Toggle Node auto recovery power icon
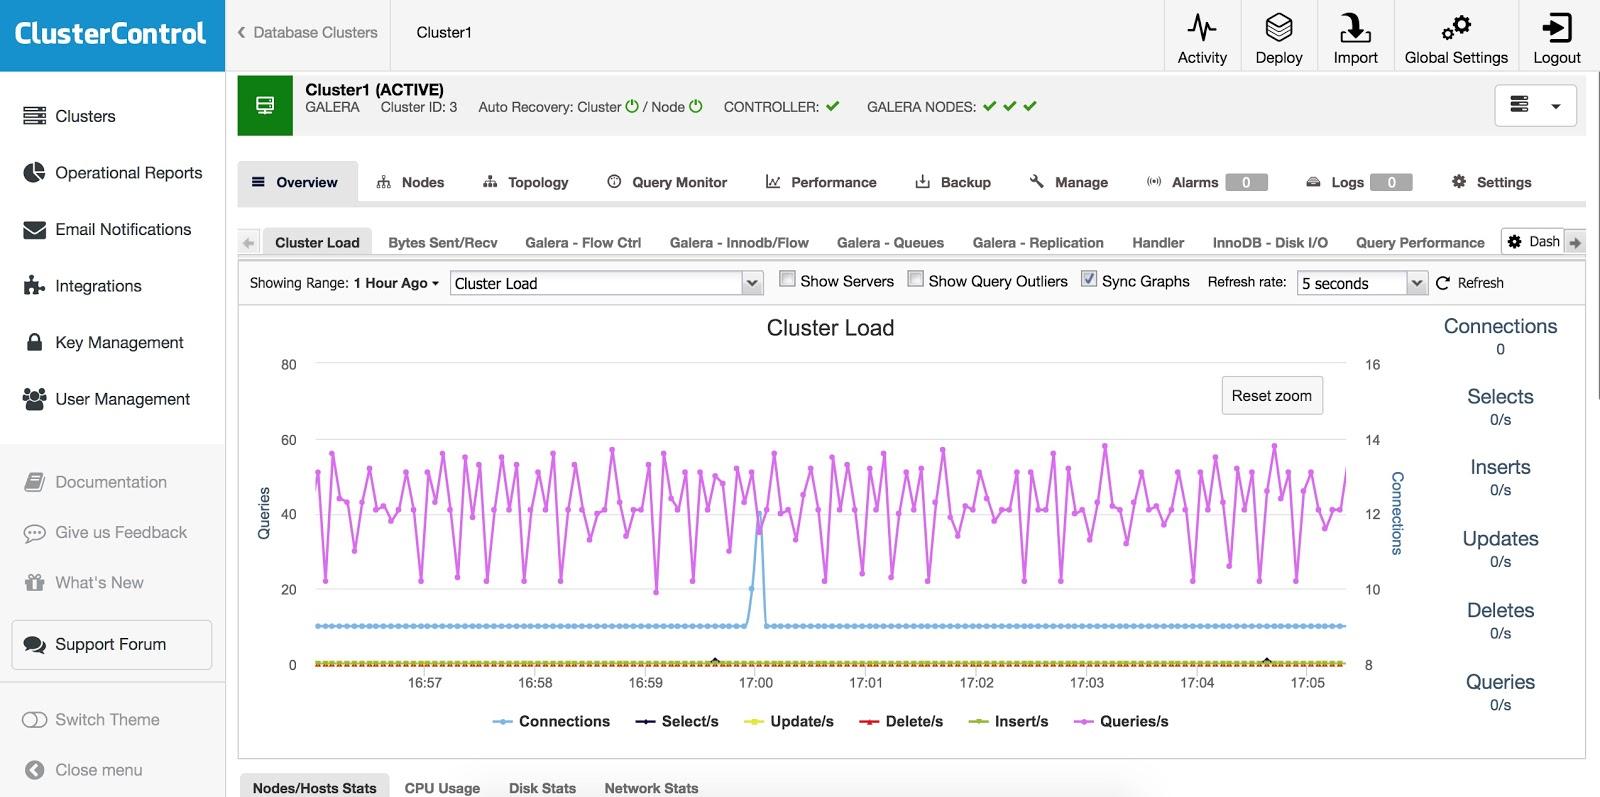 pos(696,107)
